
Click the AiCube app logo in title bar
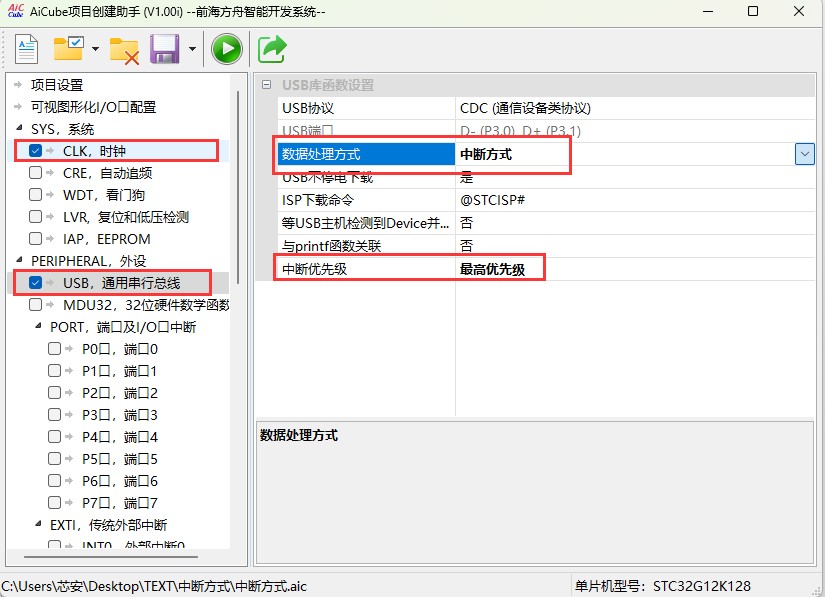pos(16,11)
